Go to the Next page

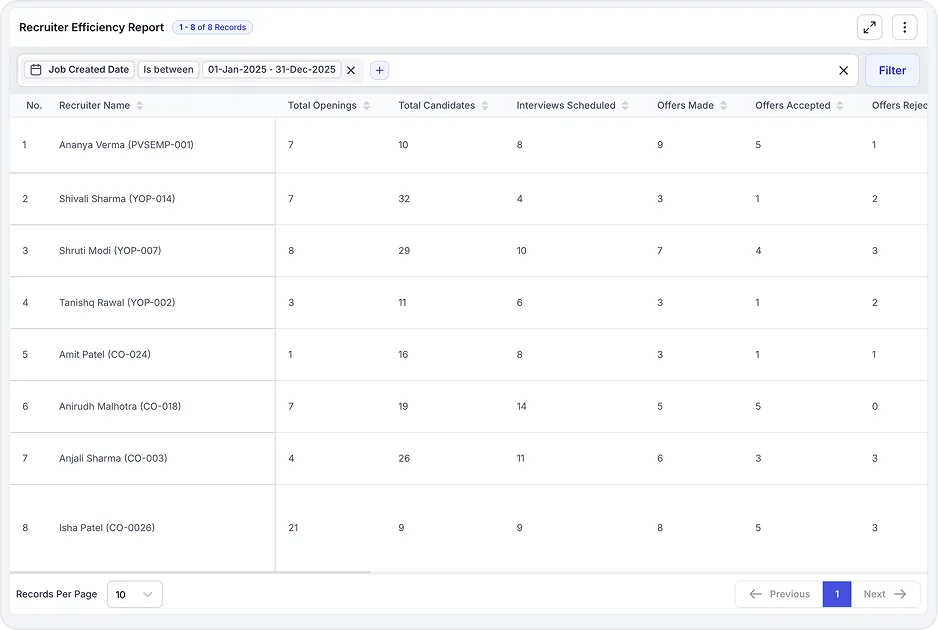[885, 594]
